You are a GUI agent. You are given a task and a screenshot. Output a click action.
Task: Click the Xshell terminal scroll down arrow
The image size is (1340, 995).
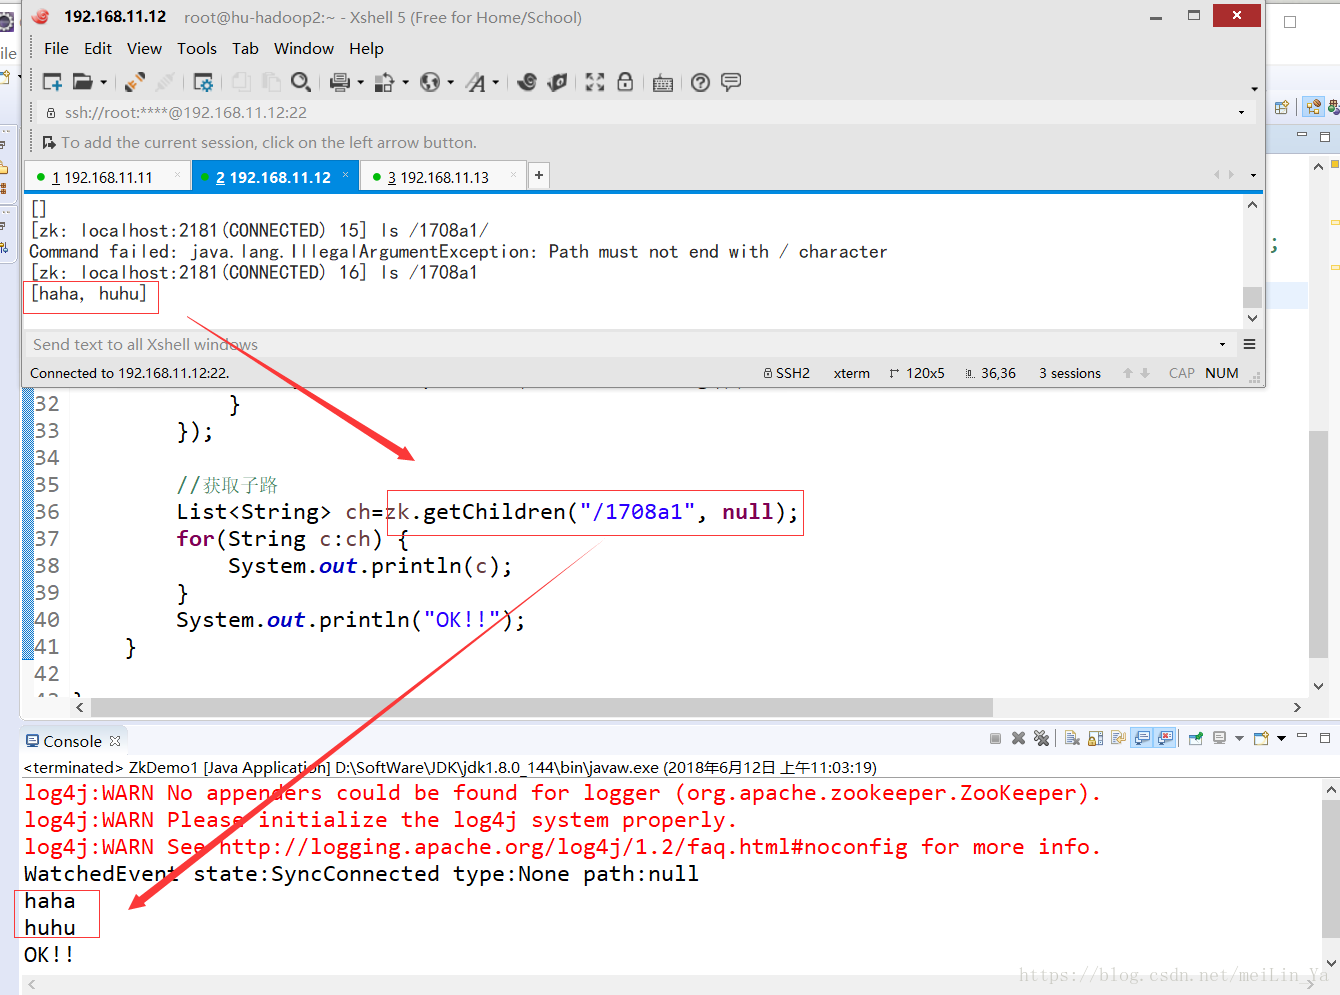1252,318
